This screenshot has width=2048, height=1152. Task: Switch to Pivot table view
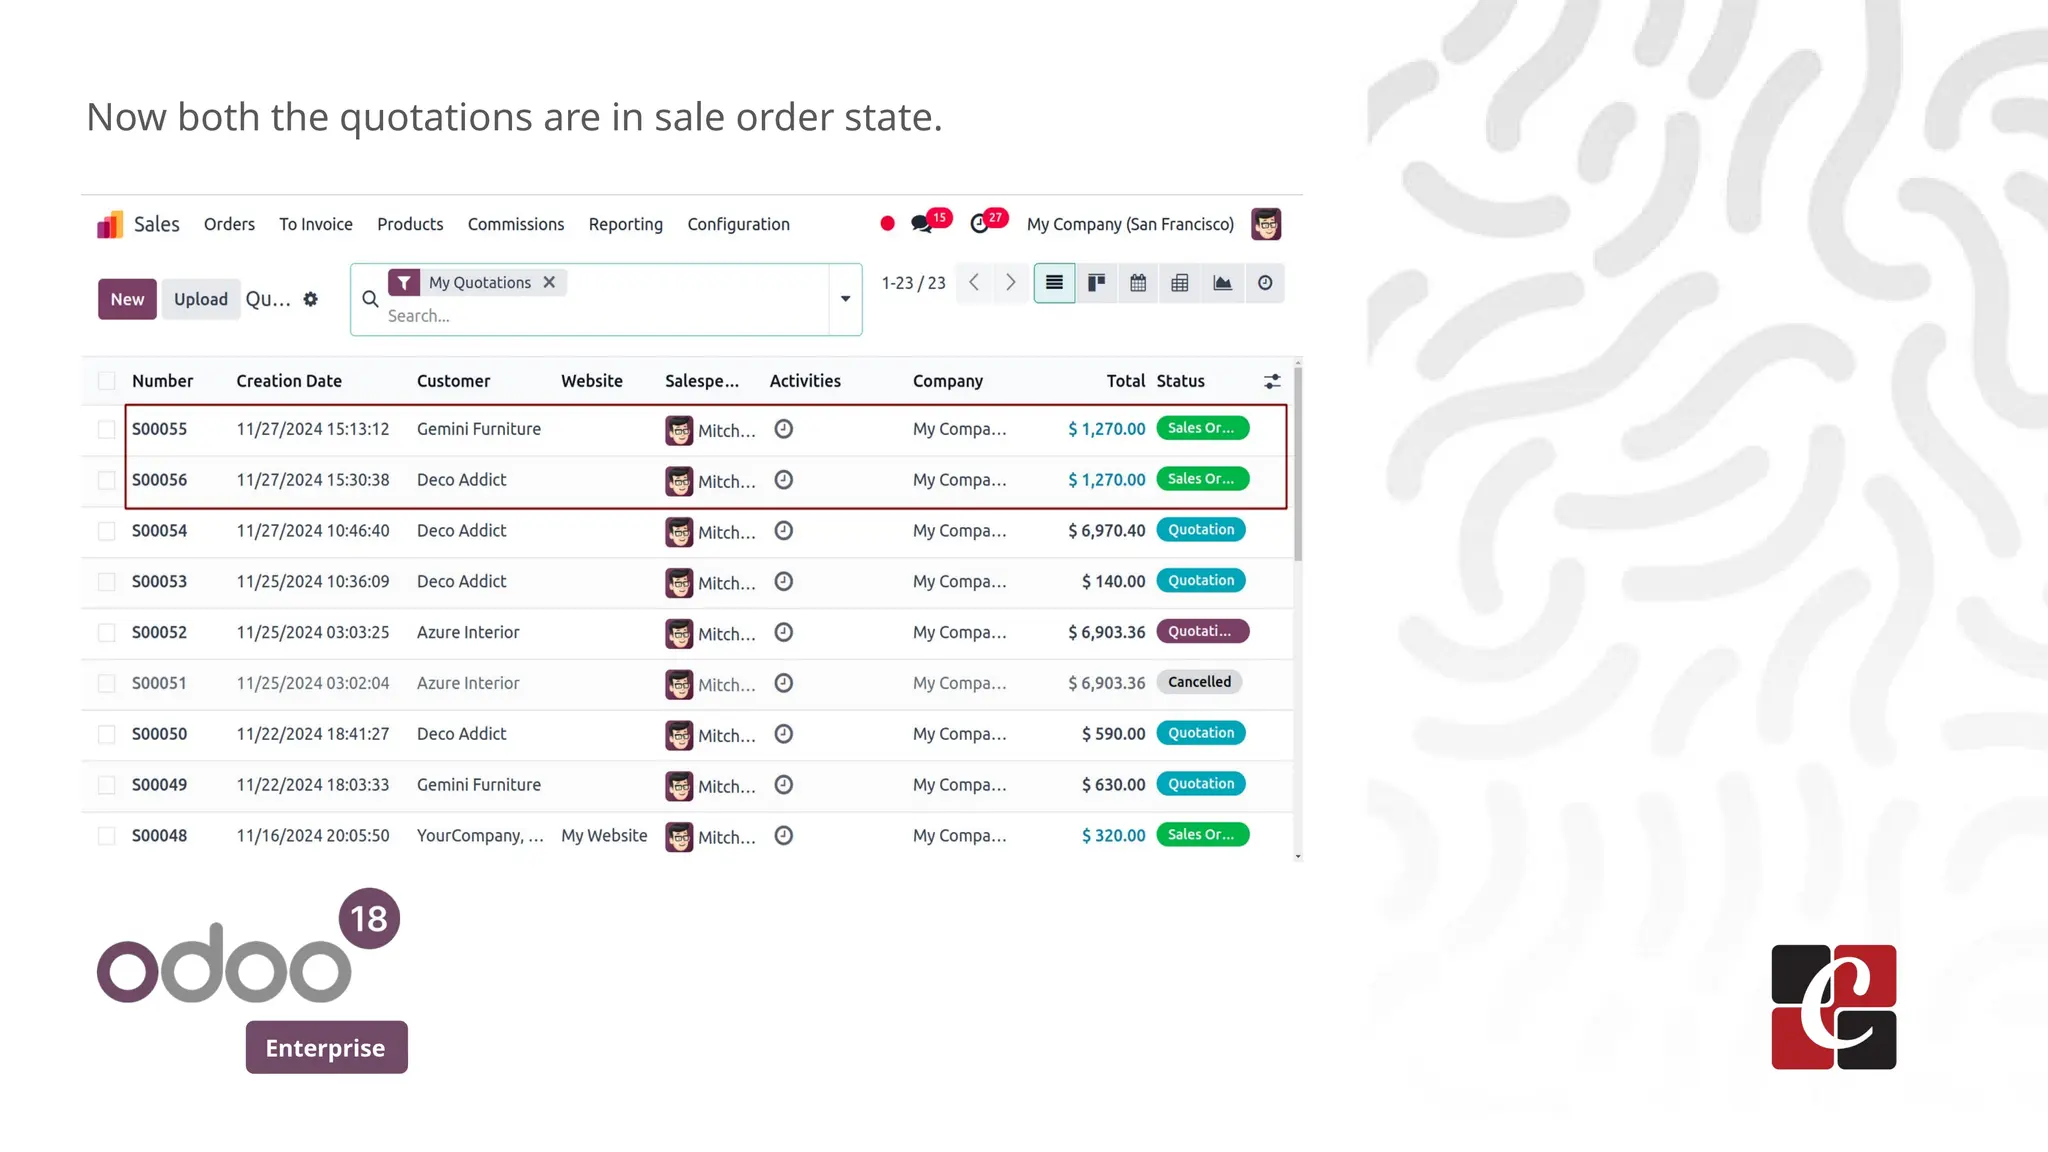click(x=1180, y=283)
